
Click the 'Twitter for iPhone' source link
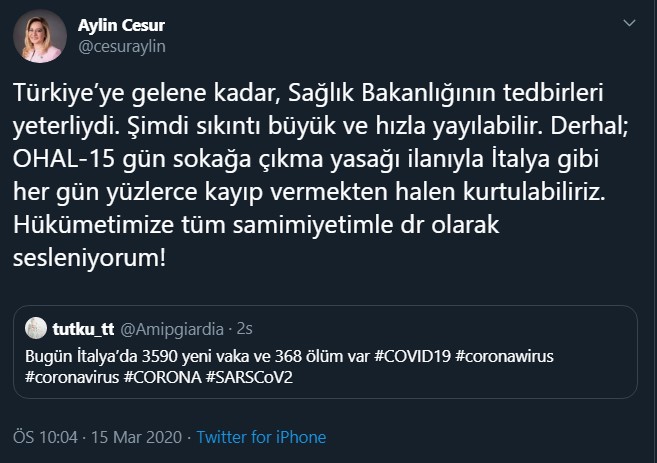point(261,437)
